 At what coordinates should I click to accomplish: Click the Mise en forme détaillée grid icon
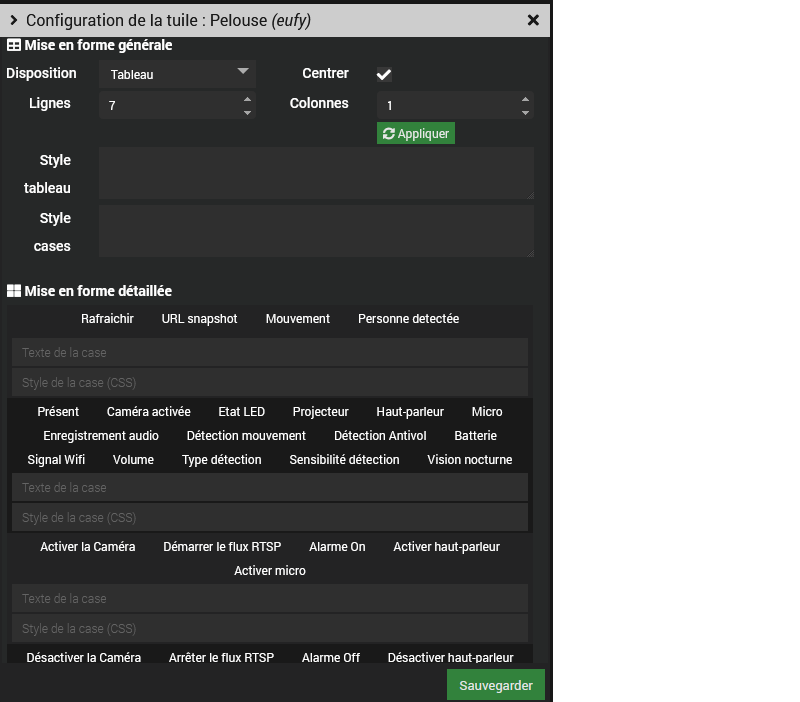pos(14,291)
